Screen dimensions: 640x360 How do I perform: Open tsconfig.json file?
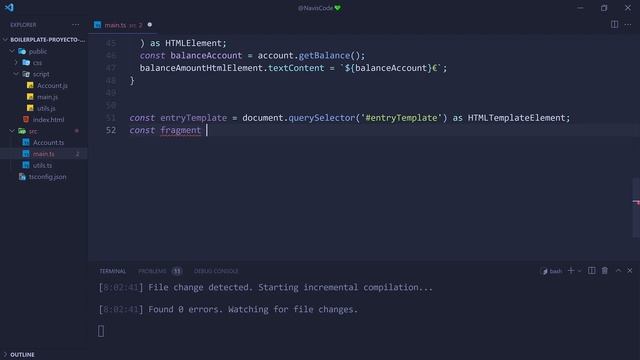[48, 177]
